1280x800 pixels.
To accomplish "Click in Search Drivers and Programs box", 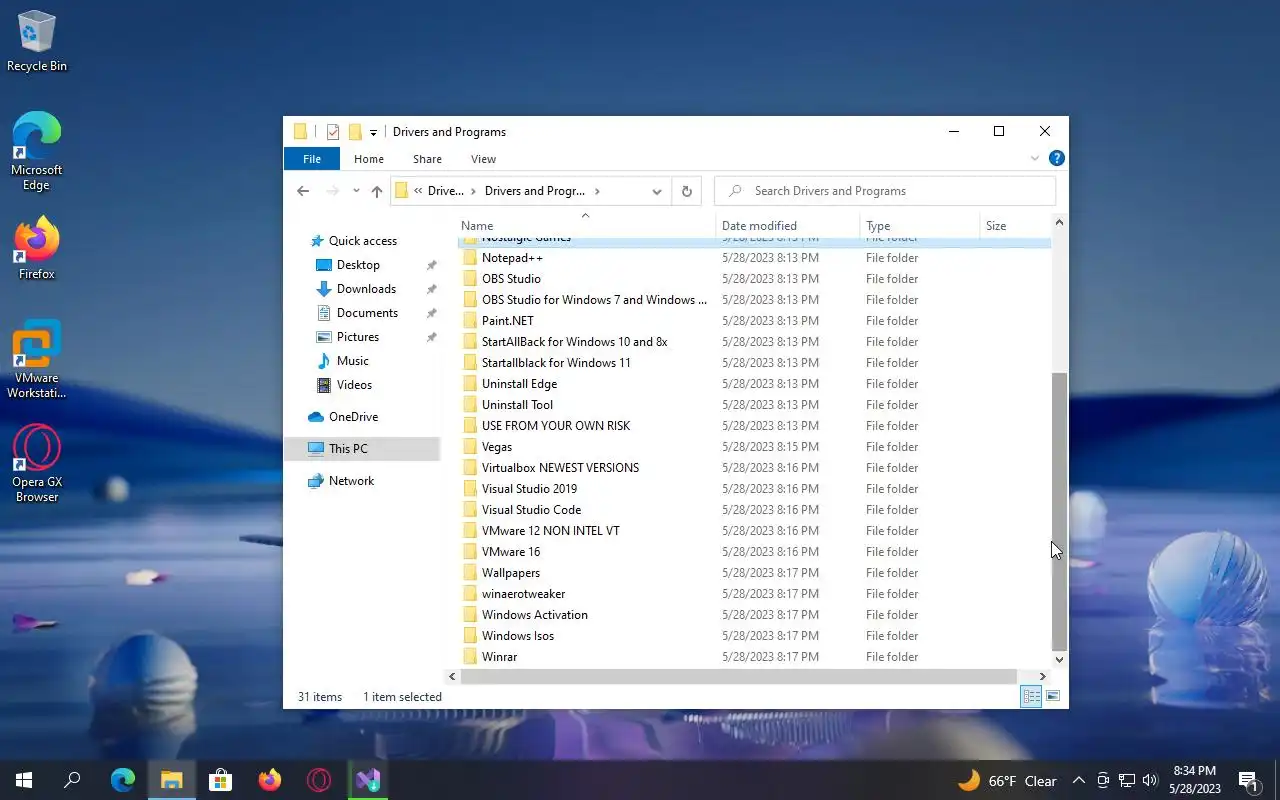I will click(x=885, y=191).
